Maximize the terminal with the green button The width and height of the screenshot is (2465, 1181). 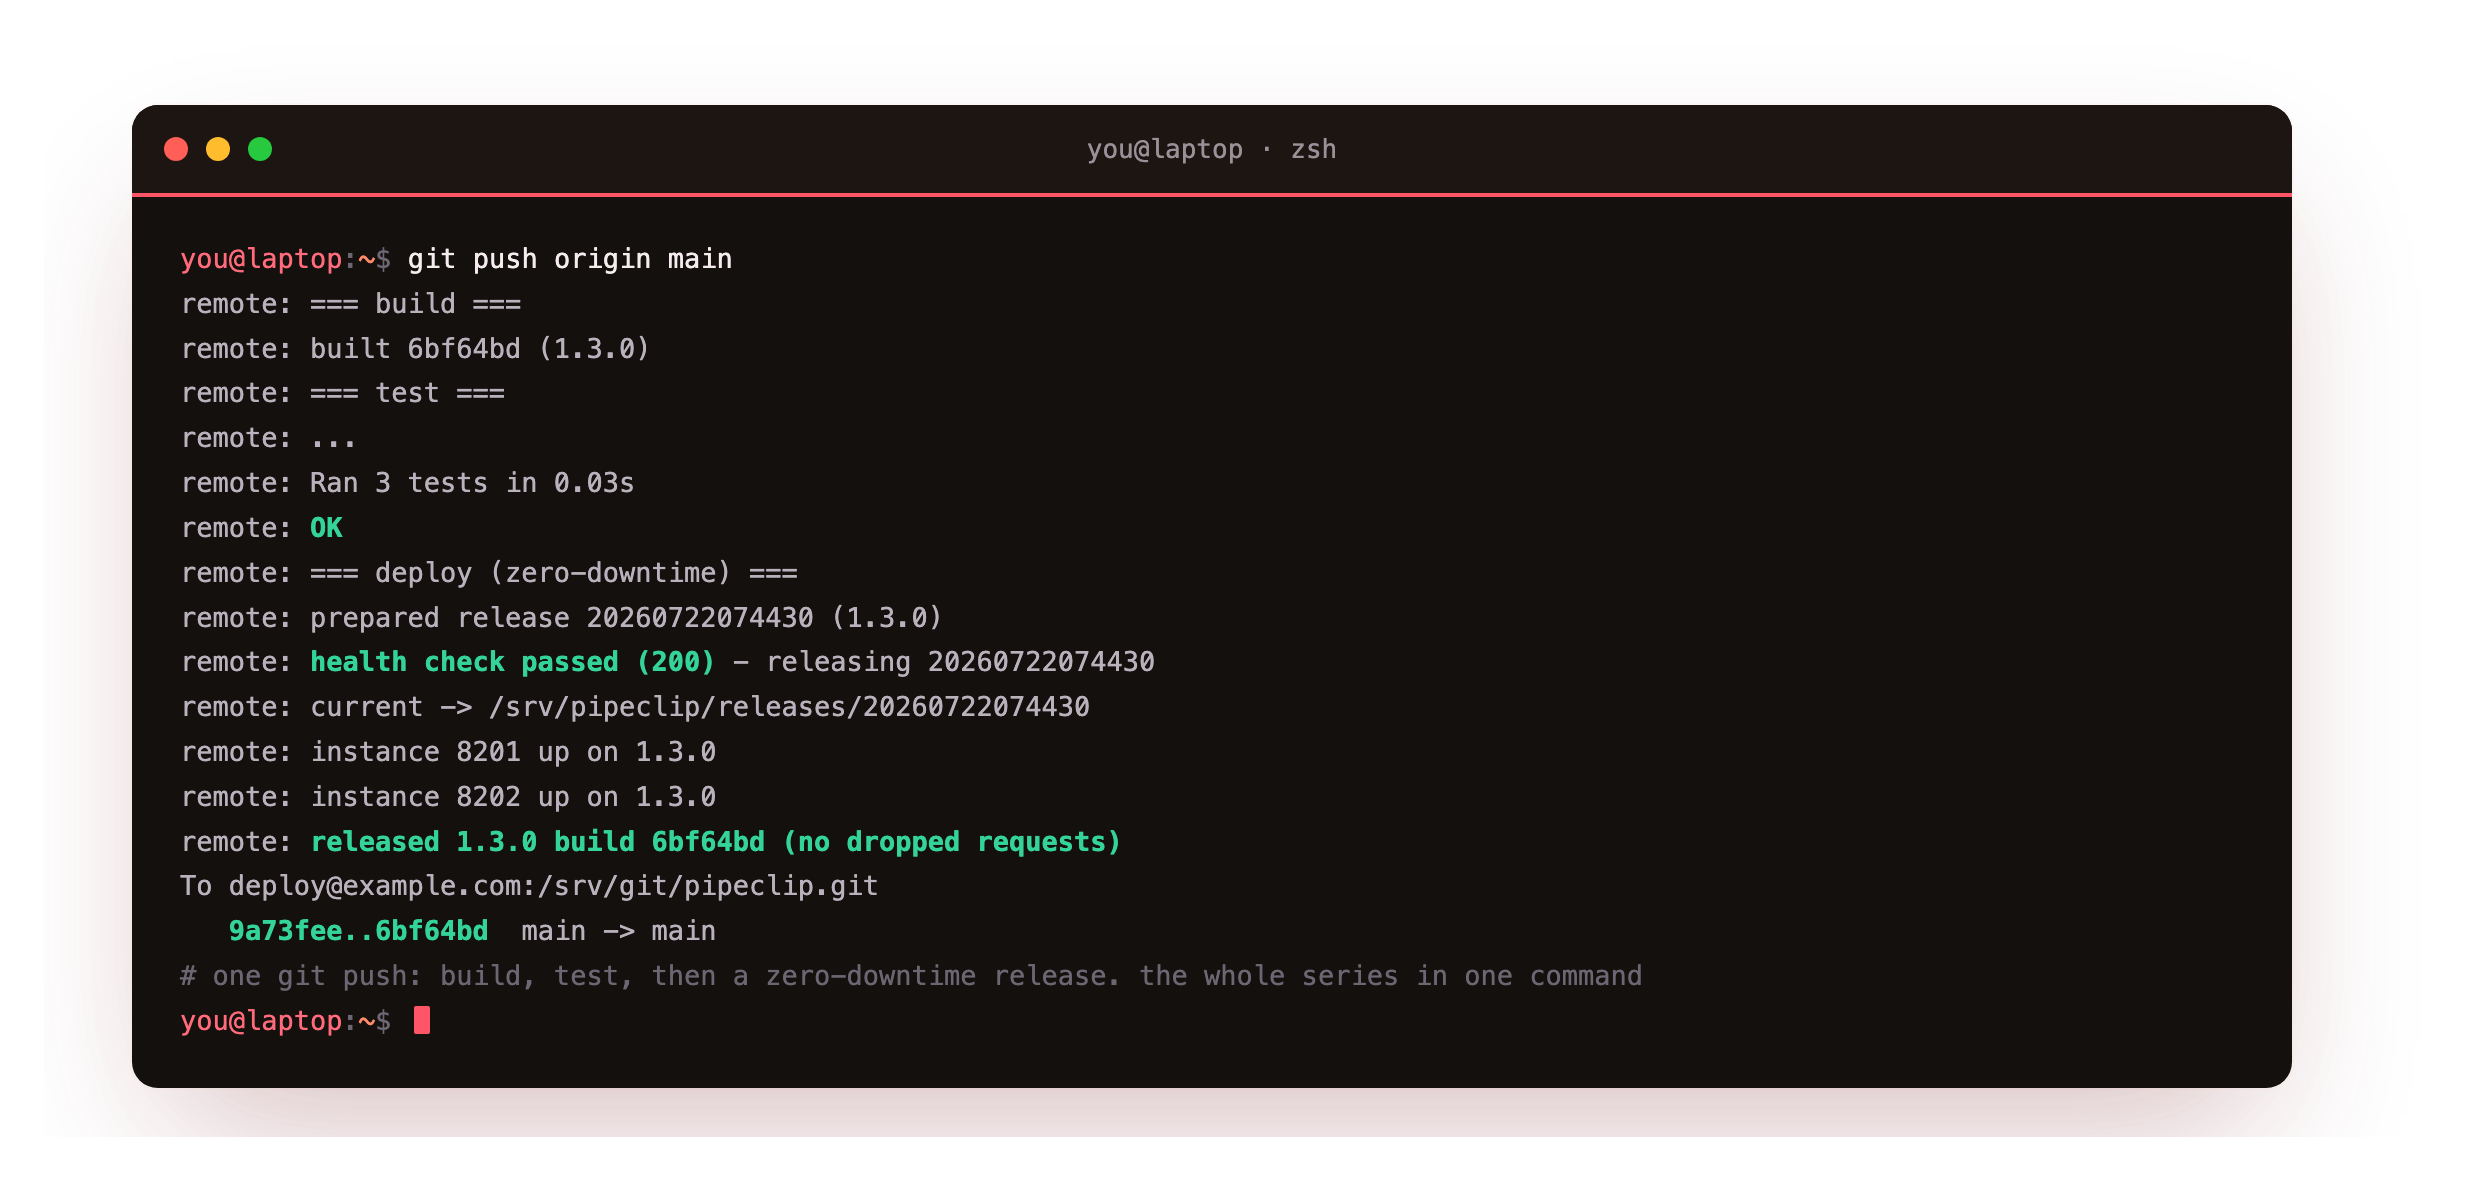point(260,149)
